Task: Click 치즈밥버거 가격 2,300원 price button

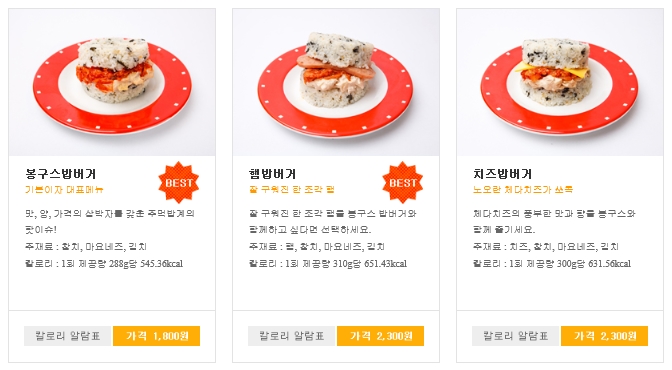Action: point(604,336)
